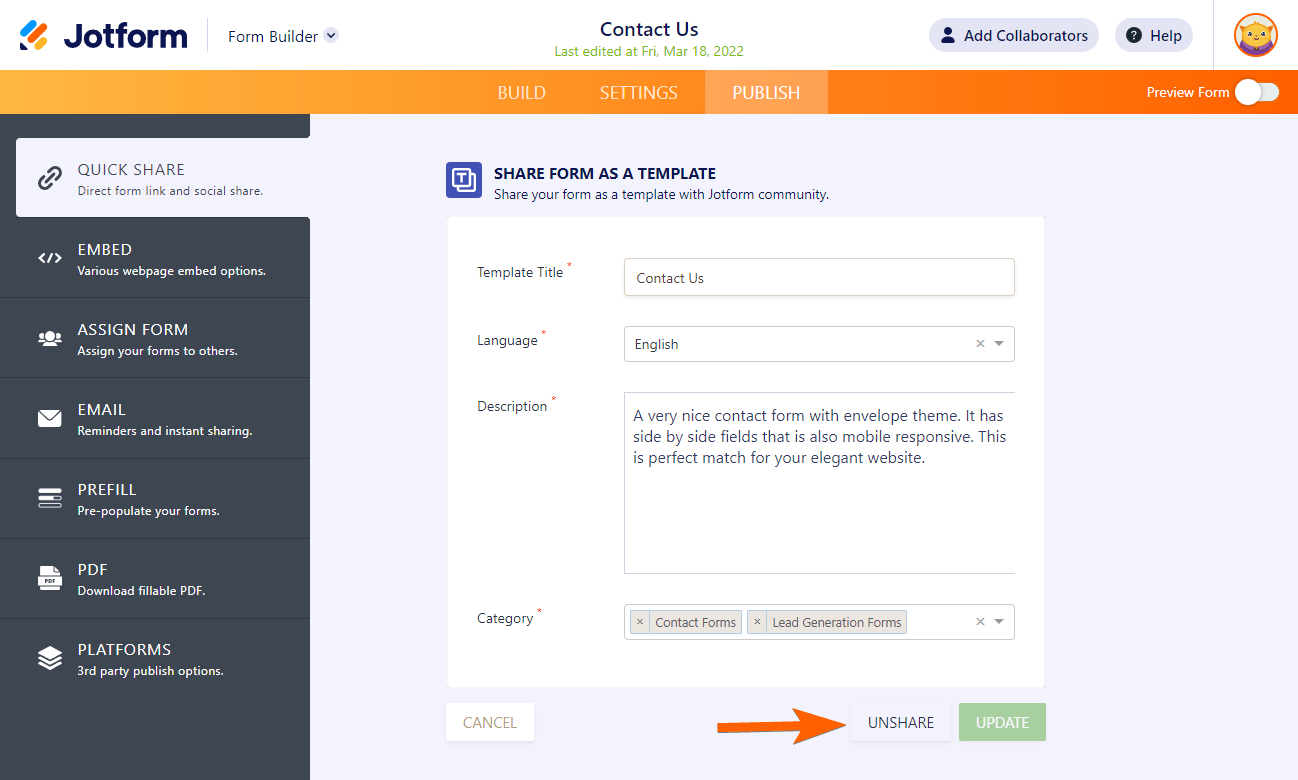The height and width of the screenshot is (780, 1298).
Task: Open the Assign Form people icon
Action: (x=49, y=338)
